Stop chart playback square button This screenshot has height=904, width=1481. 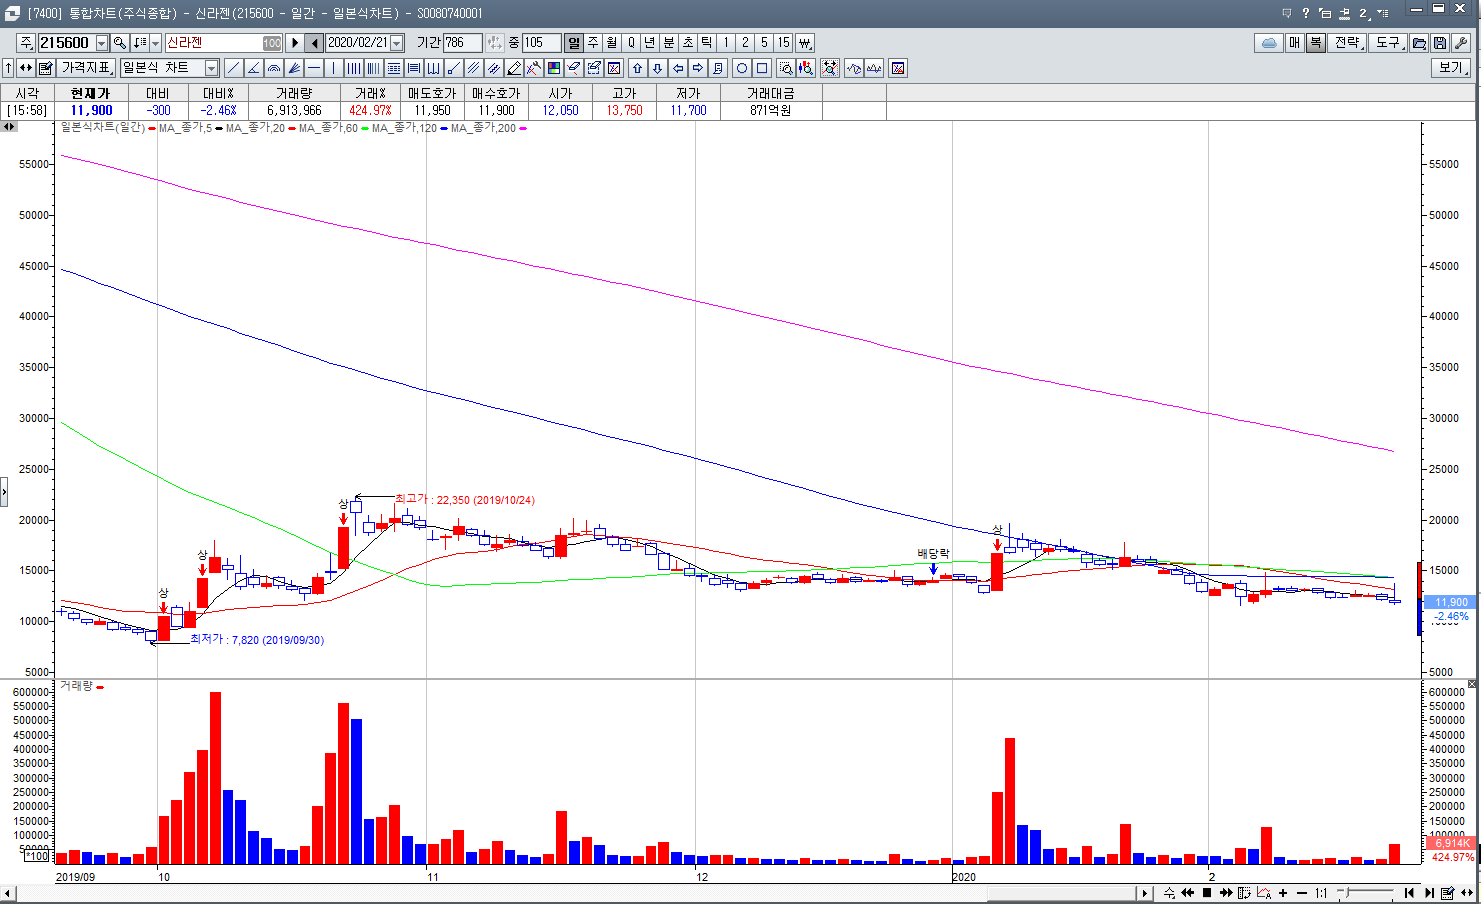(1207, 893)
